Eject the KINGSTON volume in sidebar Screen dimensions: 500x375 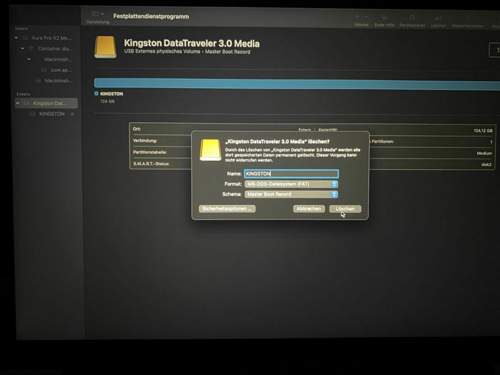click(72, 114)
